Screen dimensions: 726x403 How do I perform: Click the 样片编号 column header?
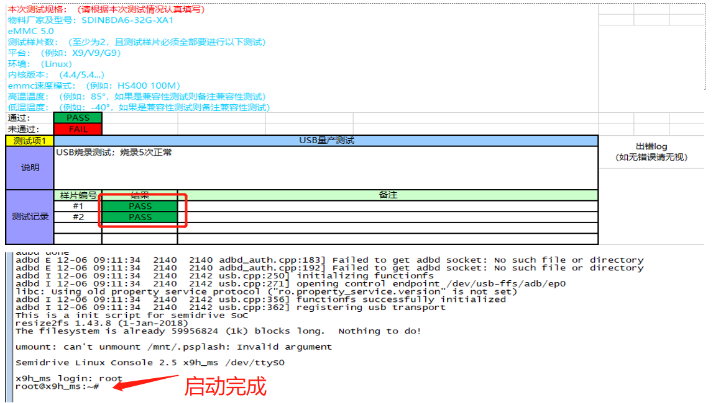pos(78,194)
